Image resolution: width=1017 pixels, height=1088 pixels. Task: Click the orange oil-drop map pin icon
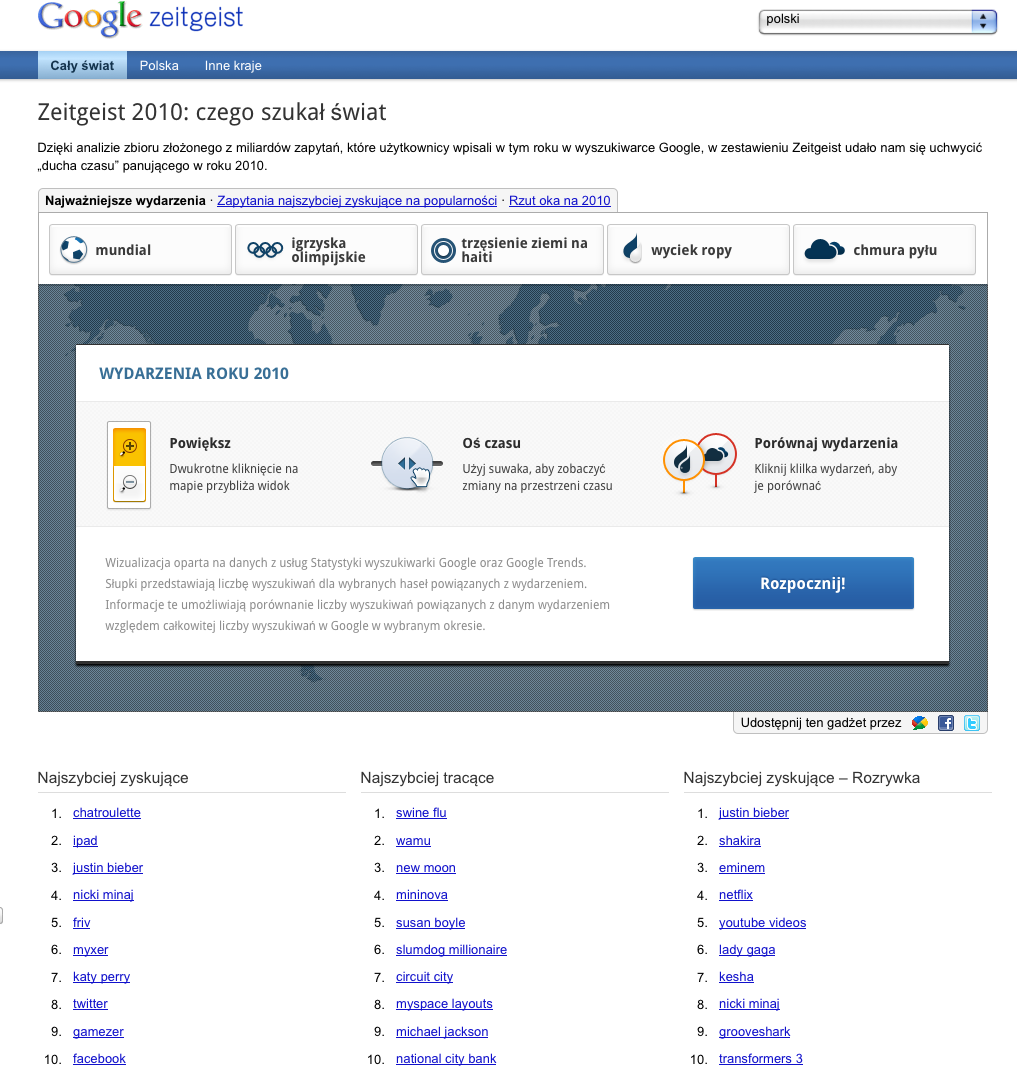pyautogui.click(x=683, y=464)
